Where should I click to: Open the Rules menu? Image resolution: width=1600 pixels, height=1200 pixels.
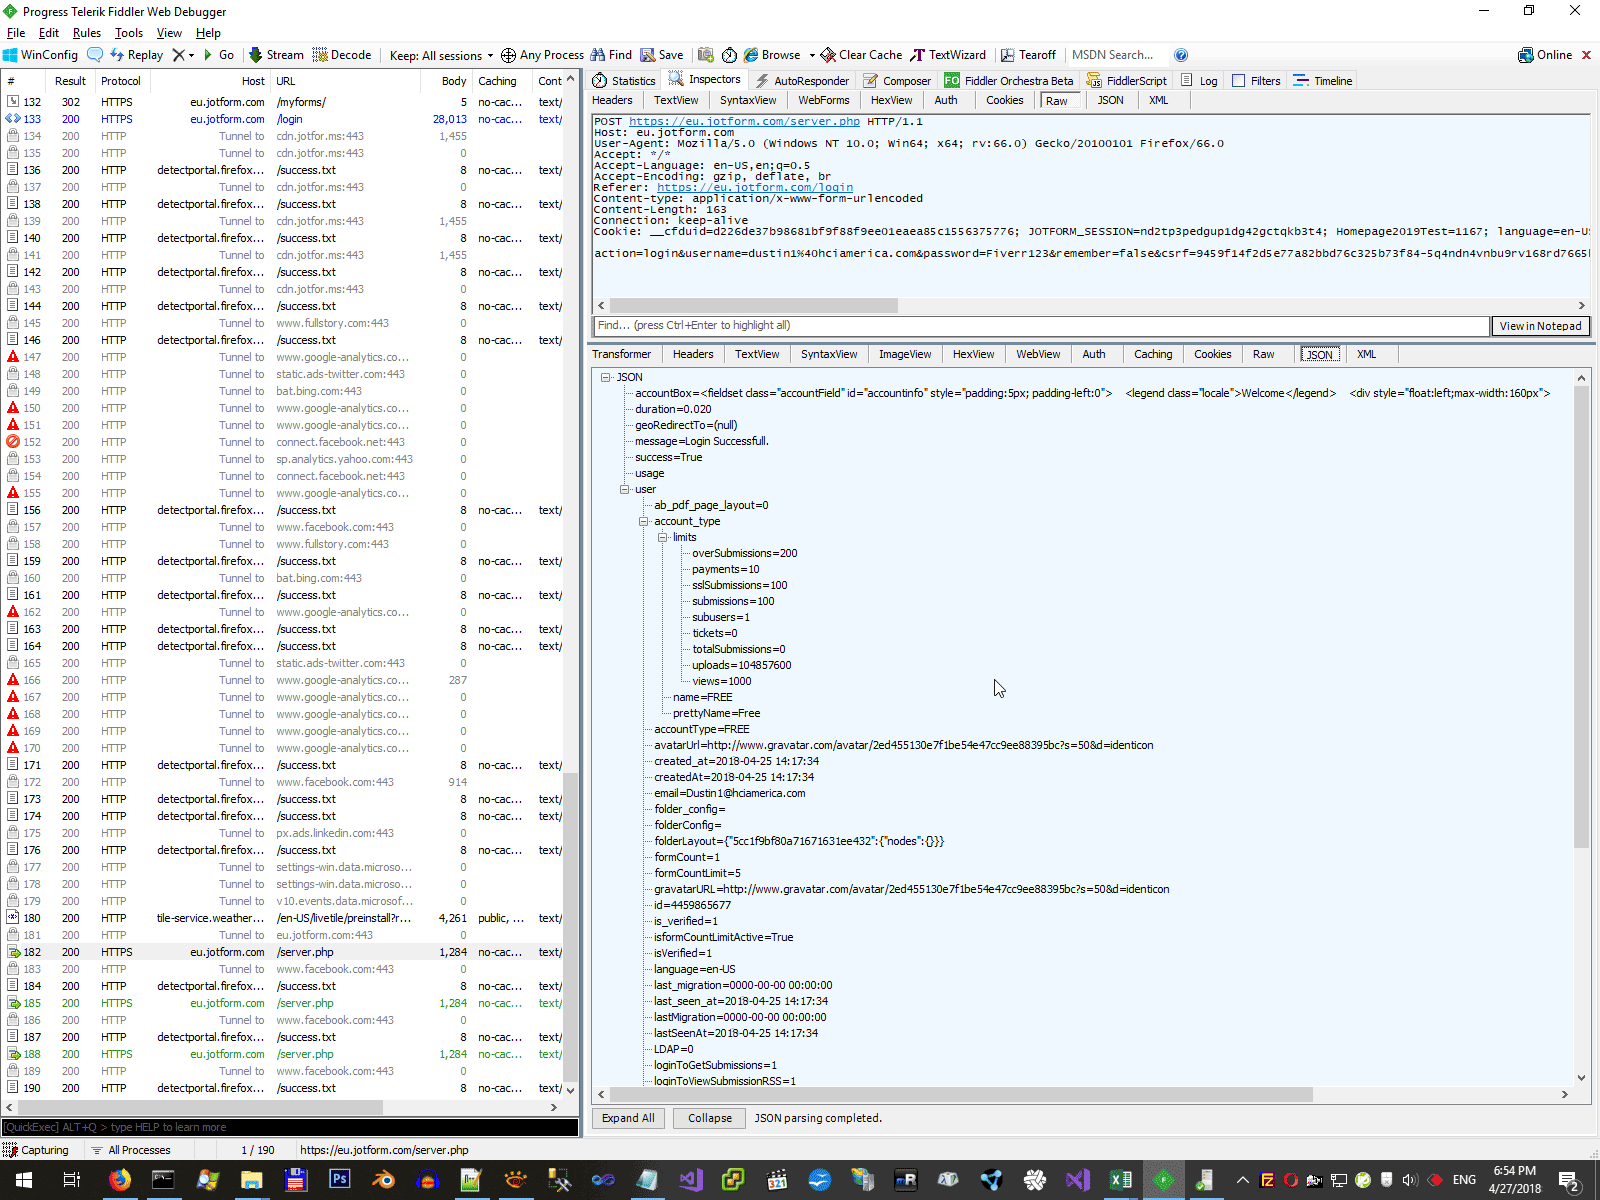[x=87, y=33]
